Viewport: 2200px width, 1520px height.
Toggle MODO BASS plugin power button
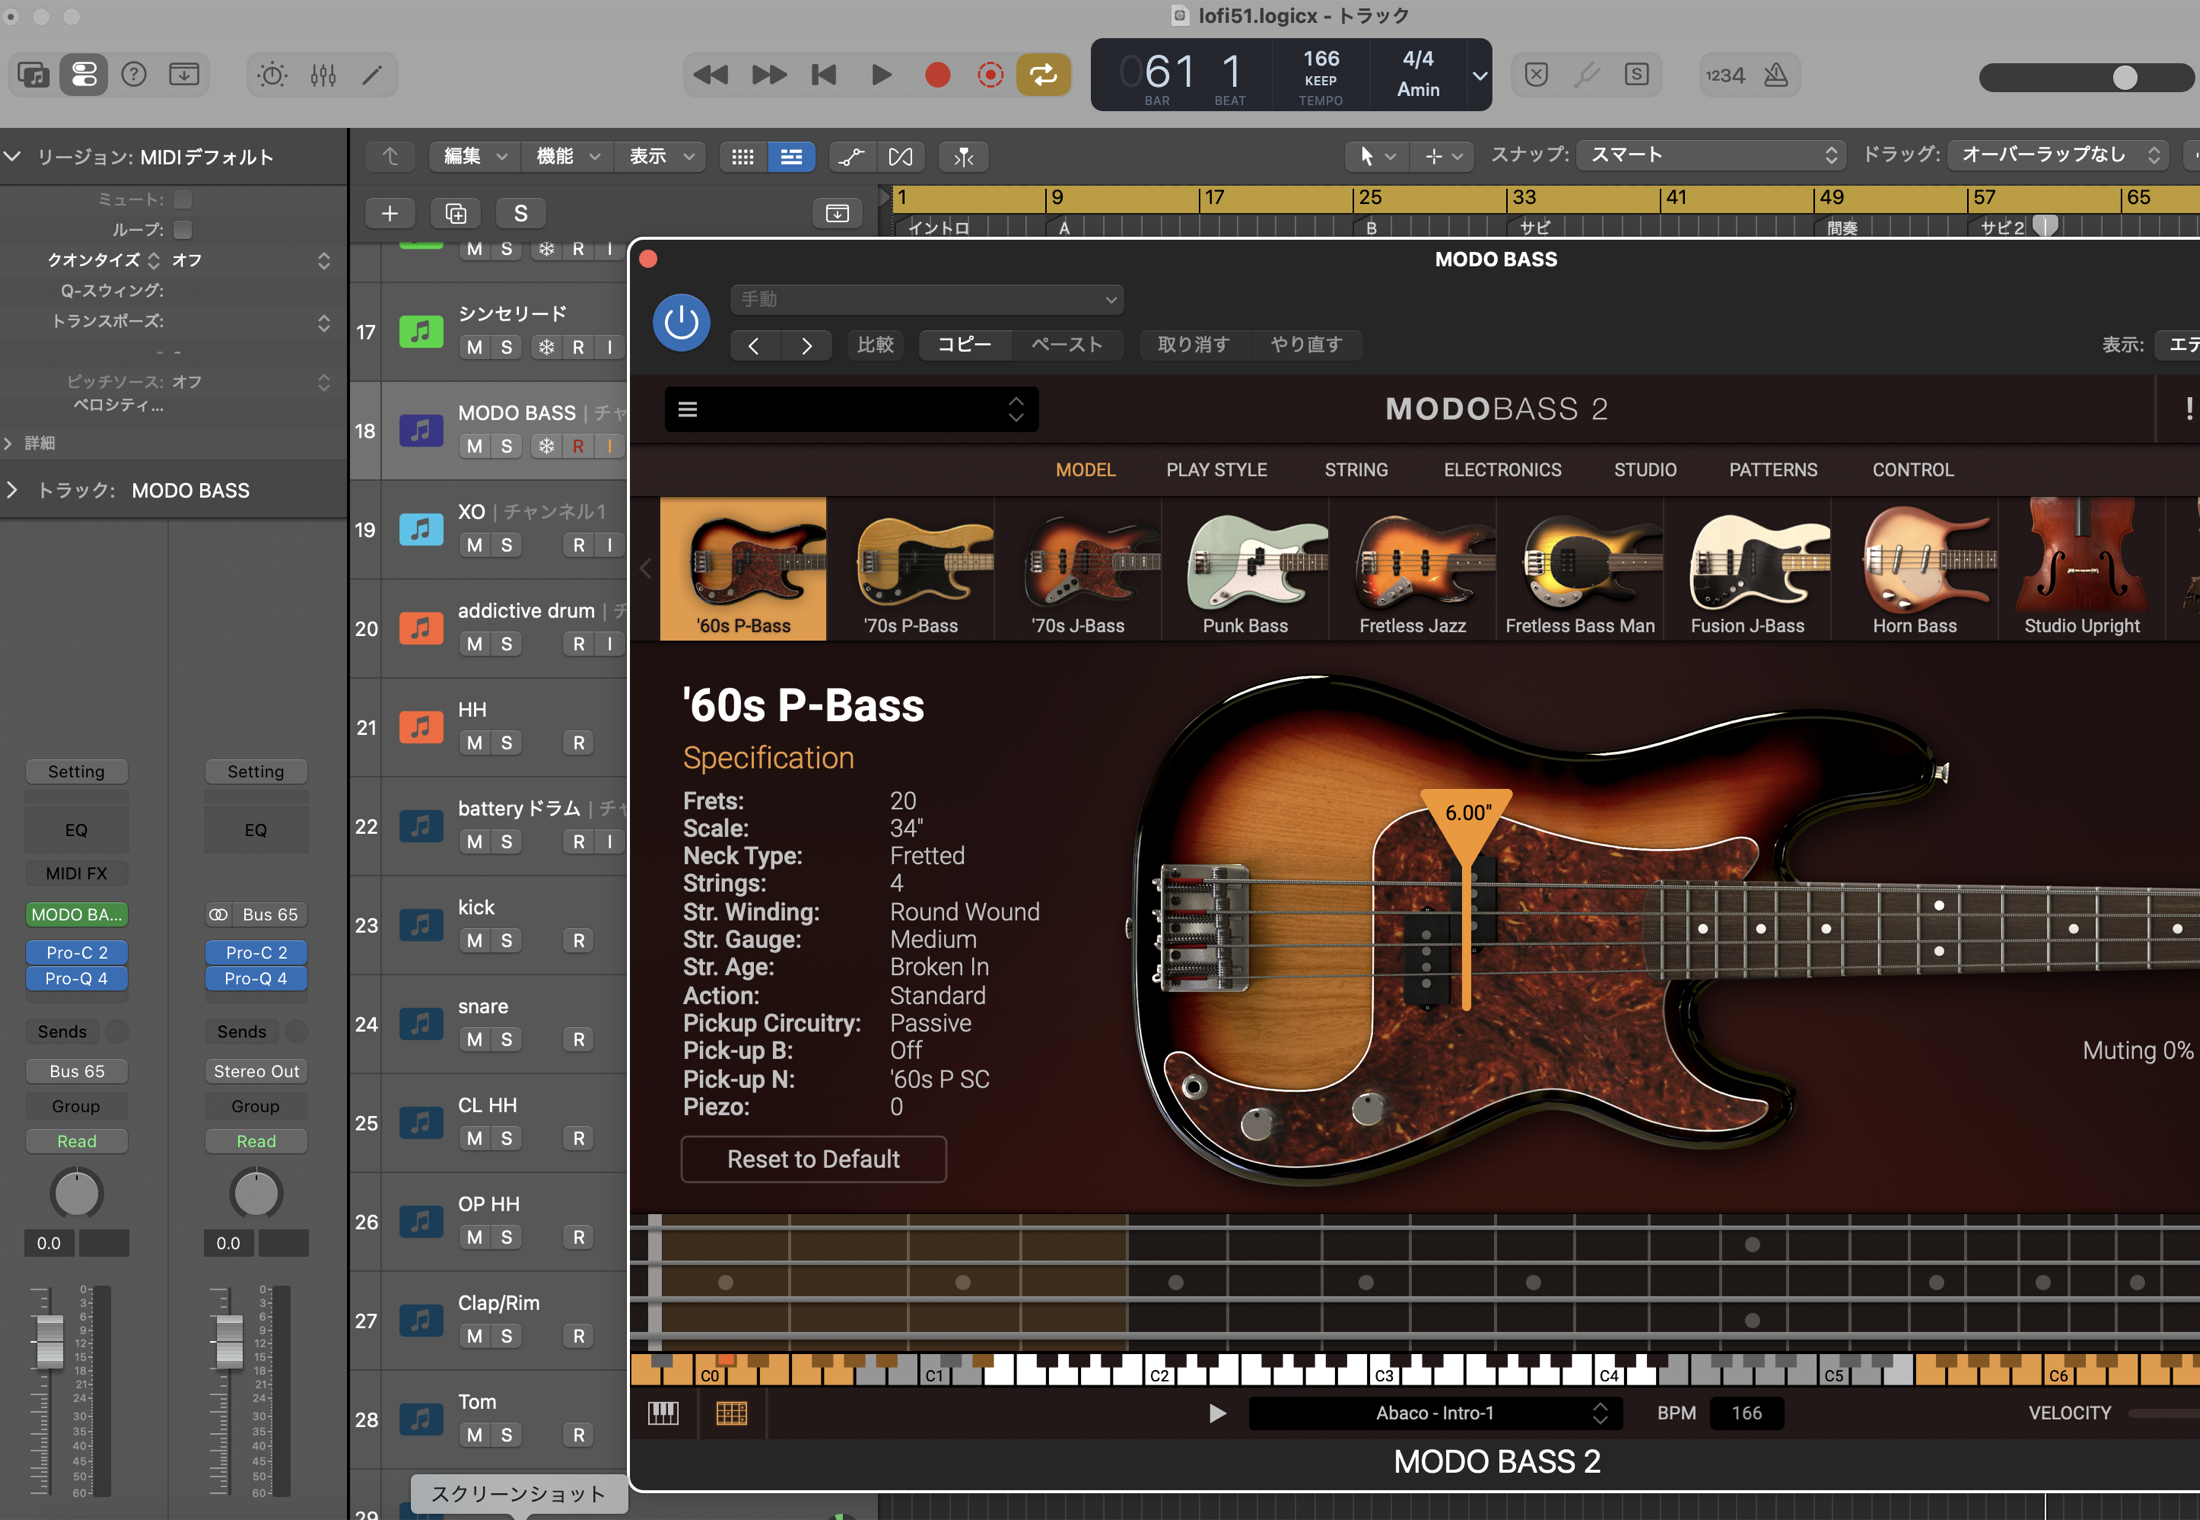682,322
